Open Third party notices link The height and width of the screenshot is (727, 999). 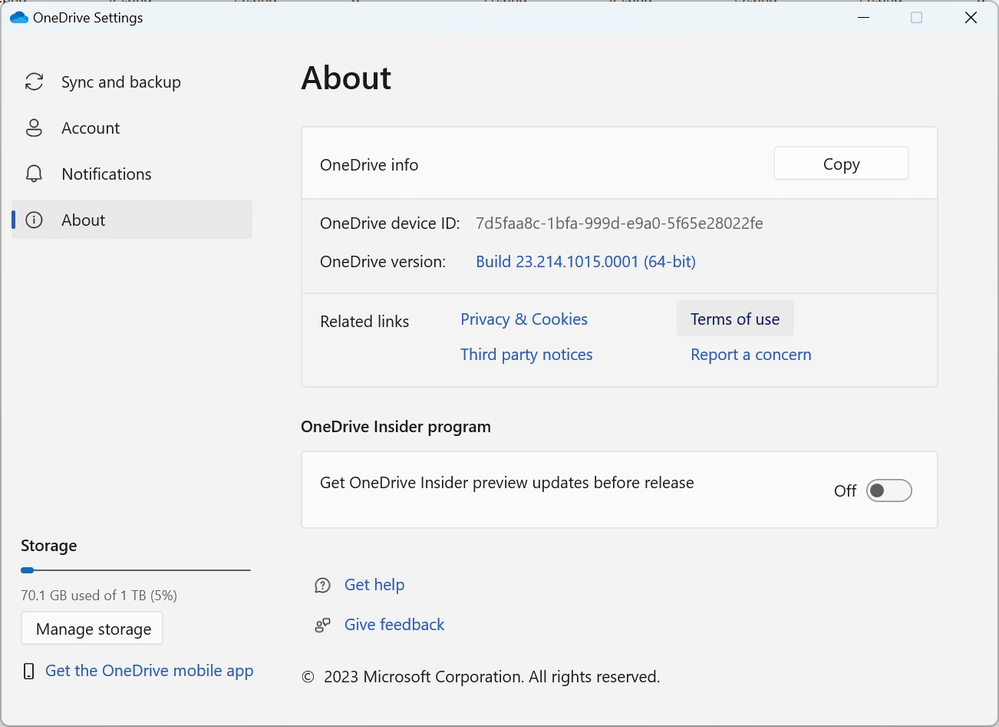click(526, 355)
